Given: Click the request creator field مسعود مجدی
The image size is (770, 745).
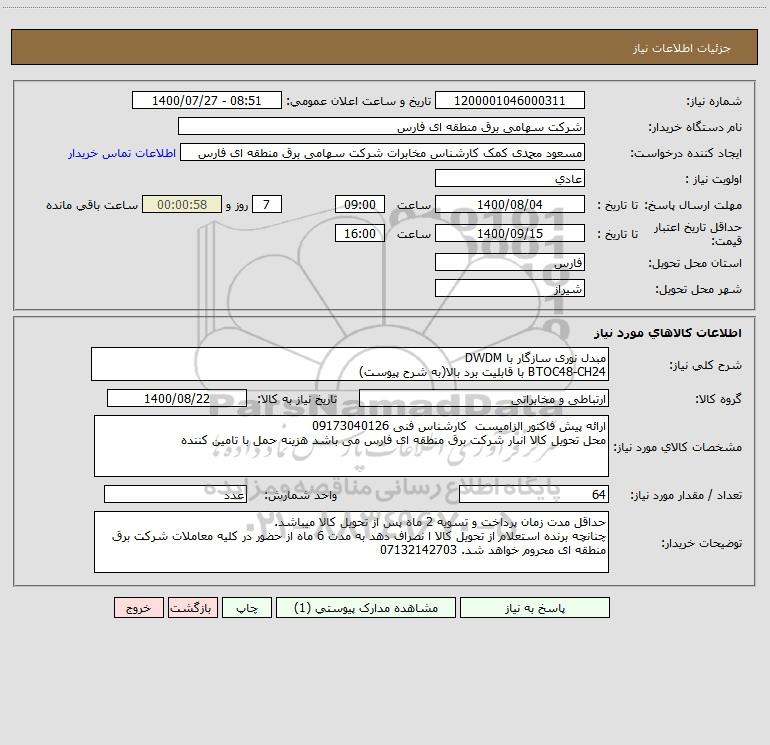Looking at the screenshot, I should (383, 152).
